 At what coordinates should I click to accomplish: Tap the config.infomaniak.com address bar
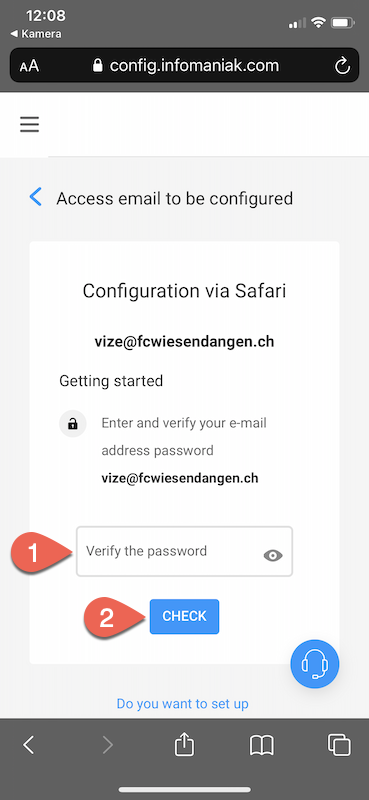click(x=184, y=65)
